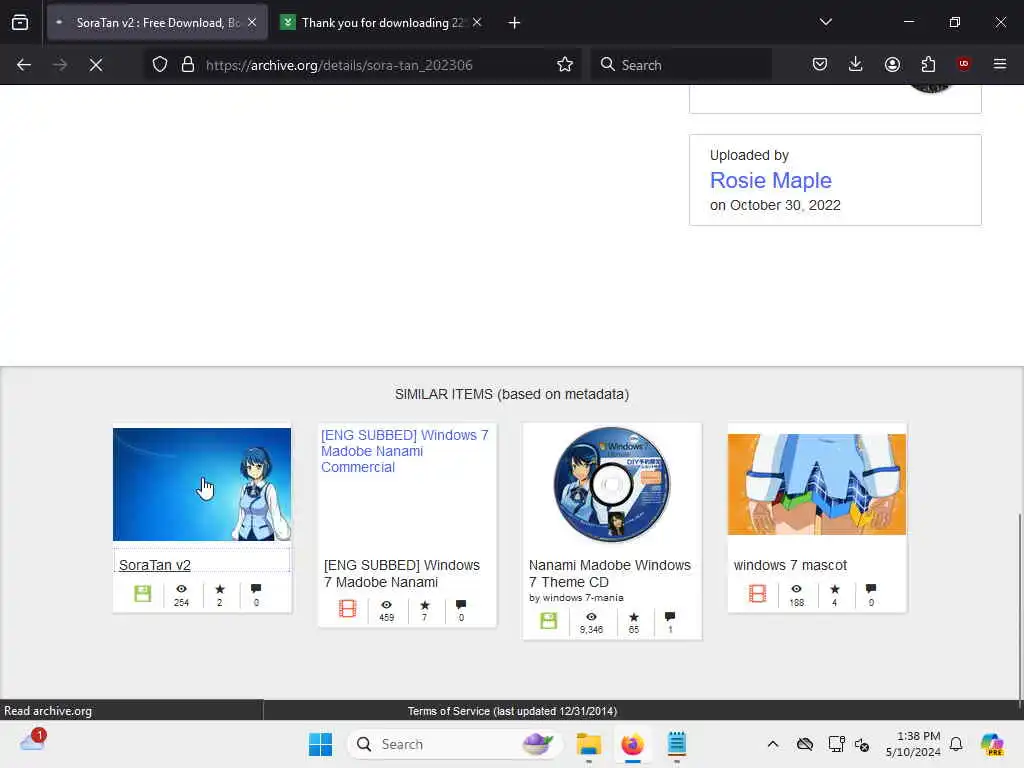
Task: Open Terms of Service link
Action: 512,711
